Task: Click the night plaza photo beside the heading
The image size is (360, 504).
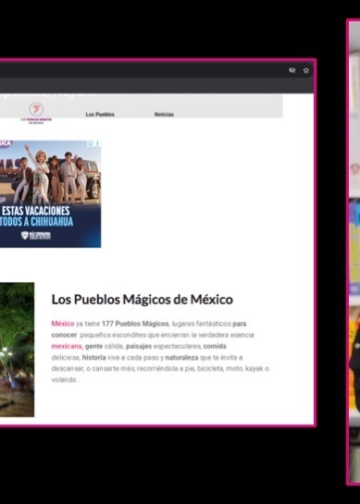Action: pos(17,350)
